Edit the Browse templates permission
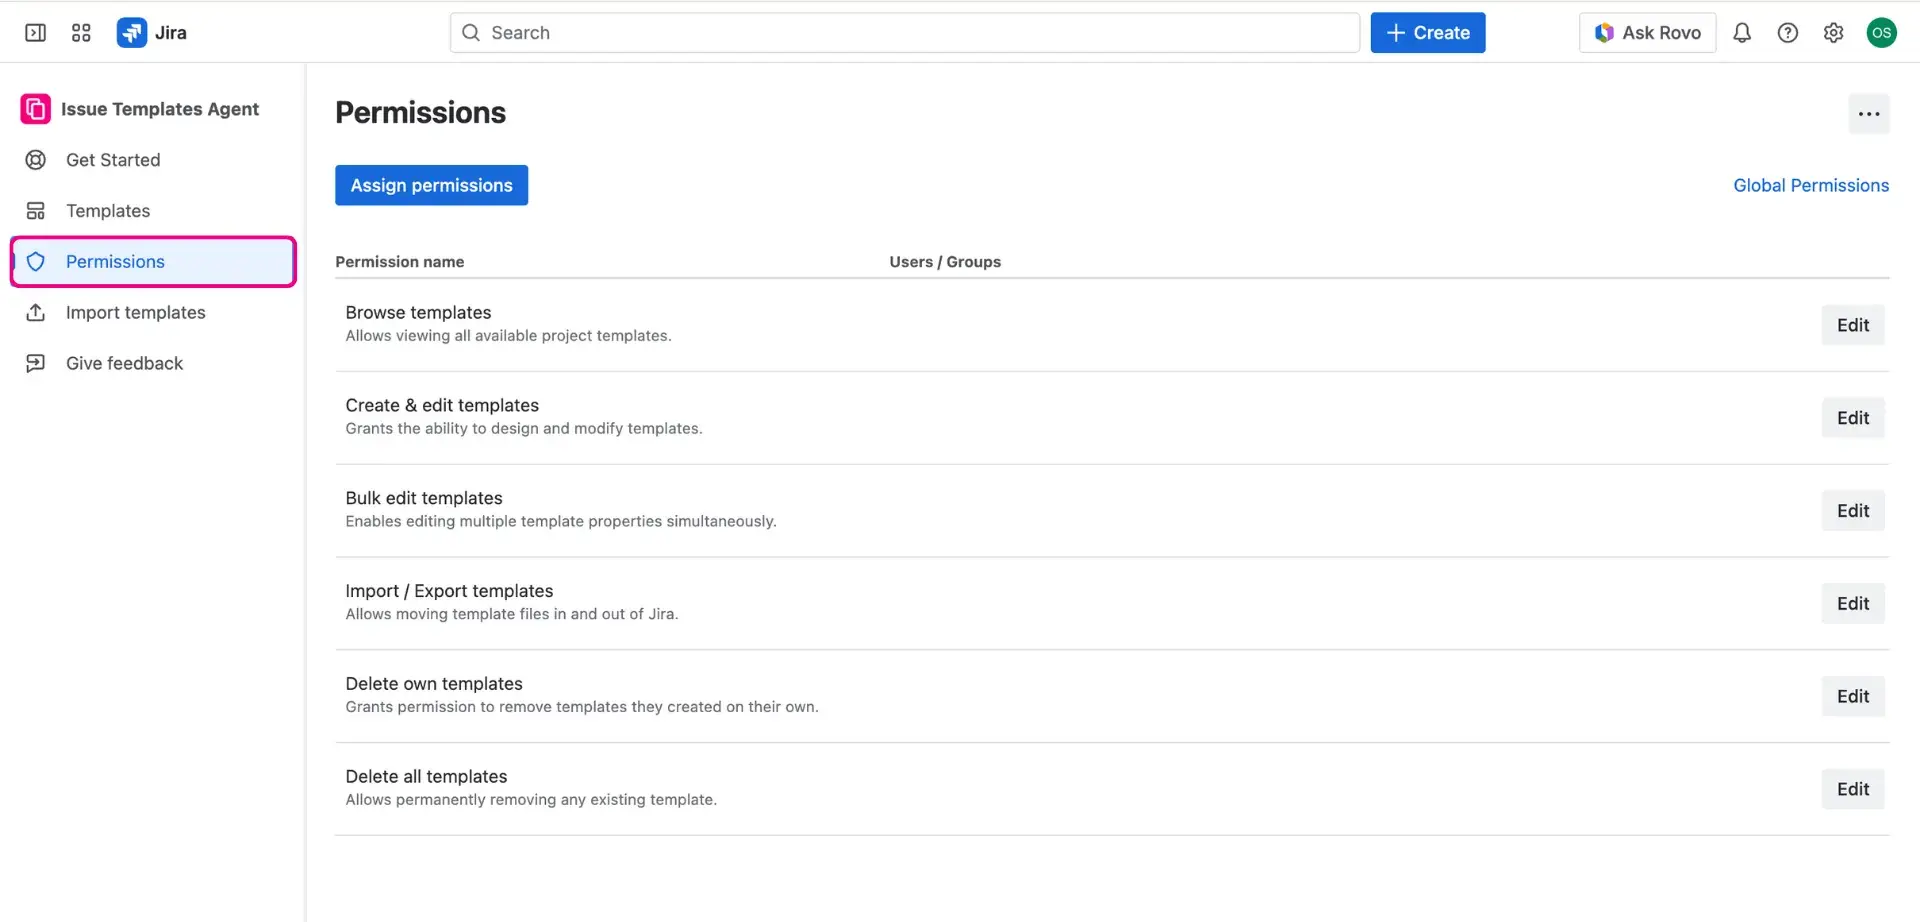The width and height of the screenshot is (1920, 922). (1852, 324)
